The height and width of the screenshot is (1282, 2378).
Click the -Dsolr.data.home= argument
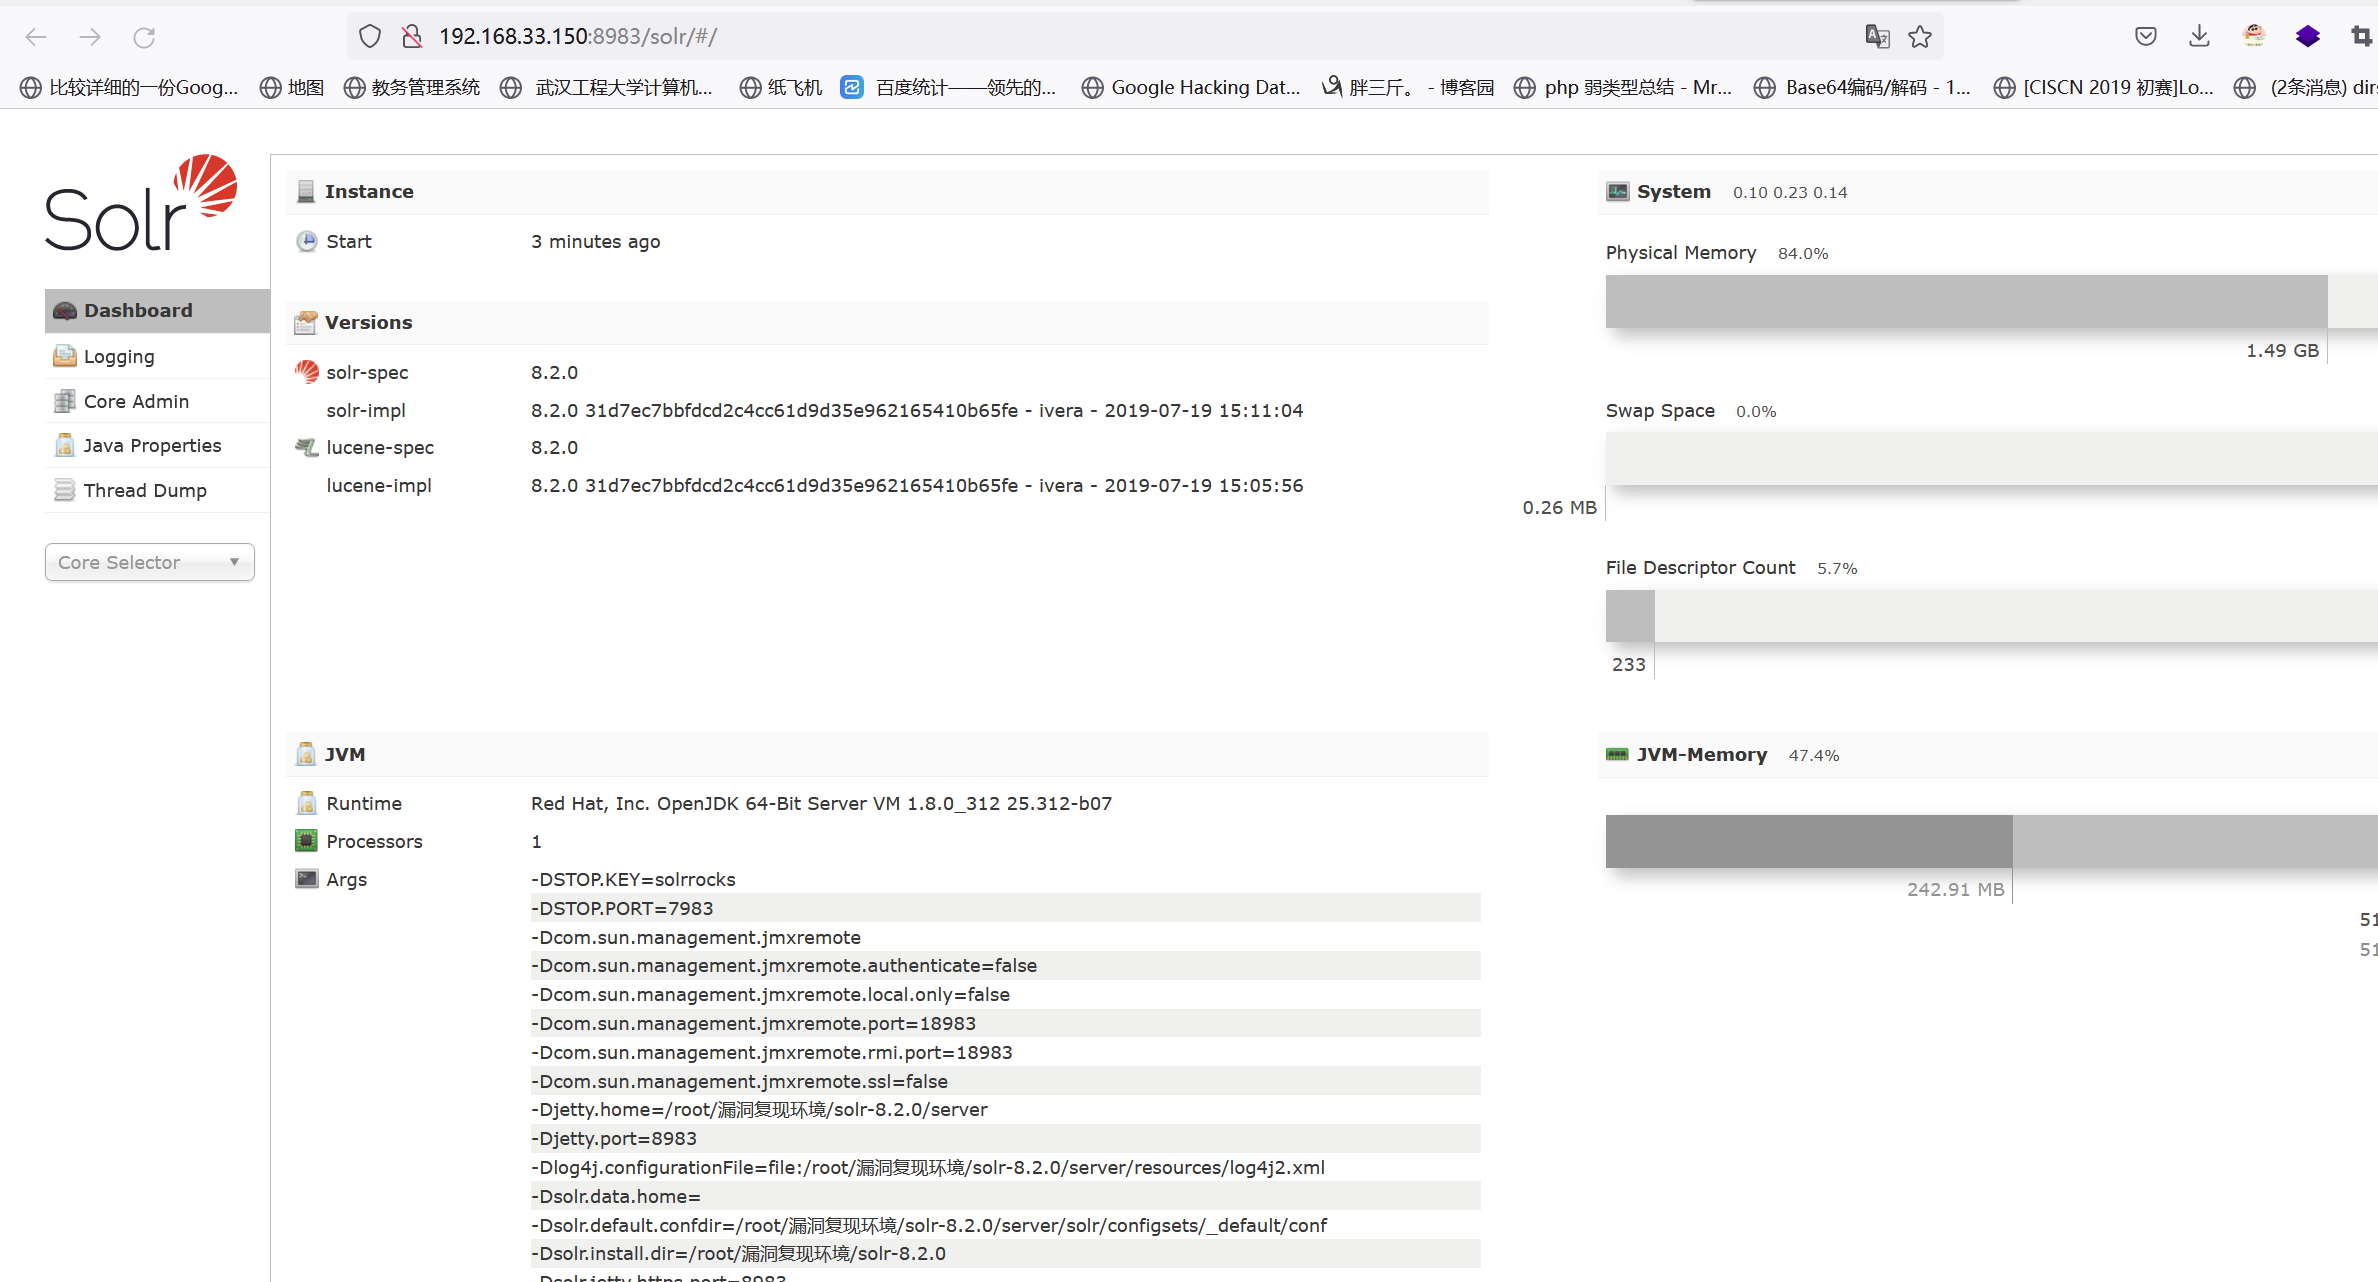(616, 1196)
